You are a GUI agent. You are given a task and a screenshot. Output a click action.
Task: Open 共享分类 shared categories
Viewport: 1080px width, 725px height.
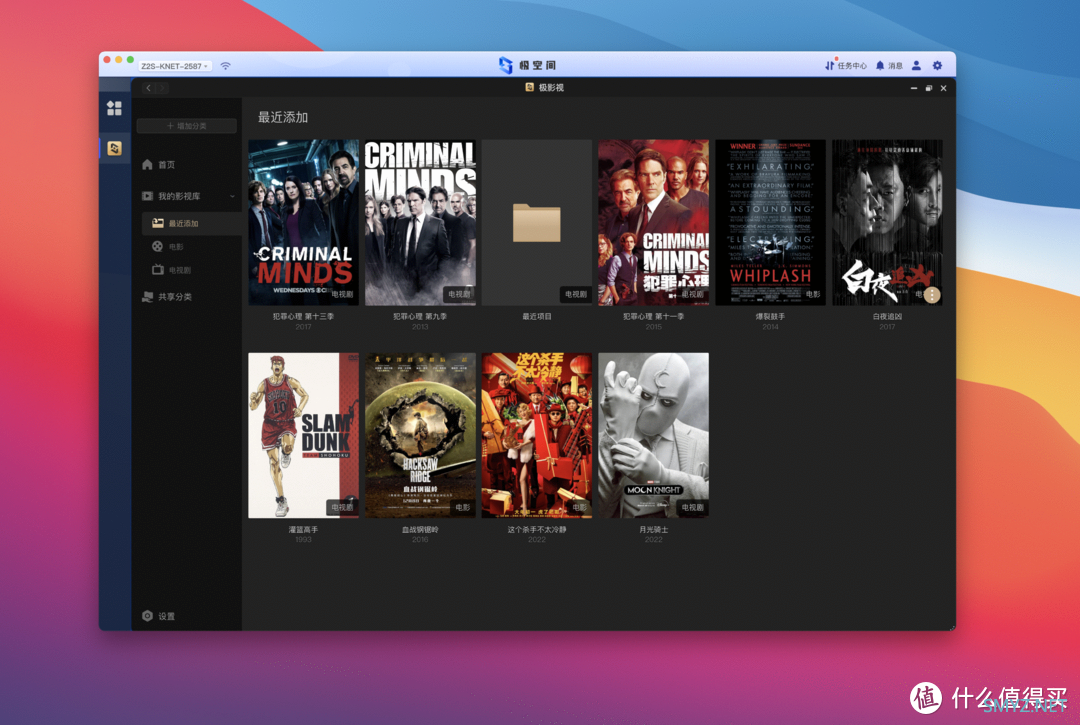167,297
